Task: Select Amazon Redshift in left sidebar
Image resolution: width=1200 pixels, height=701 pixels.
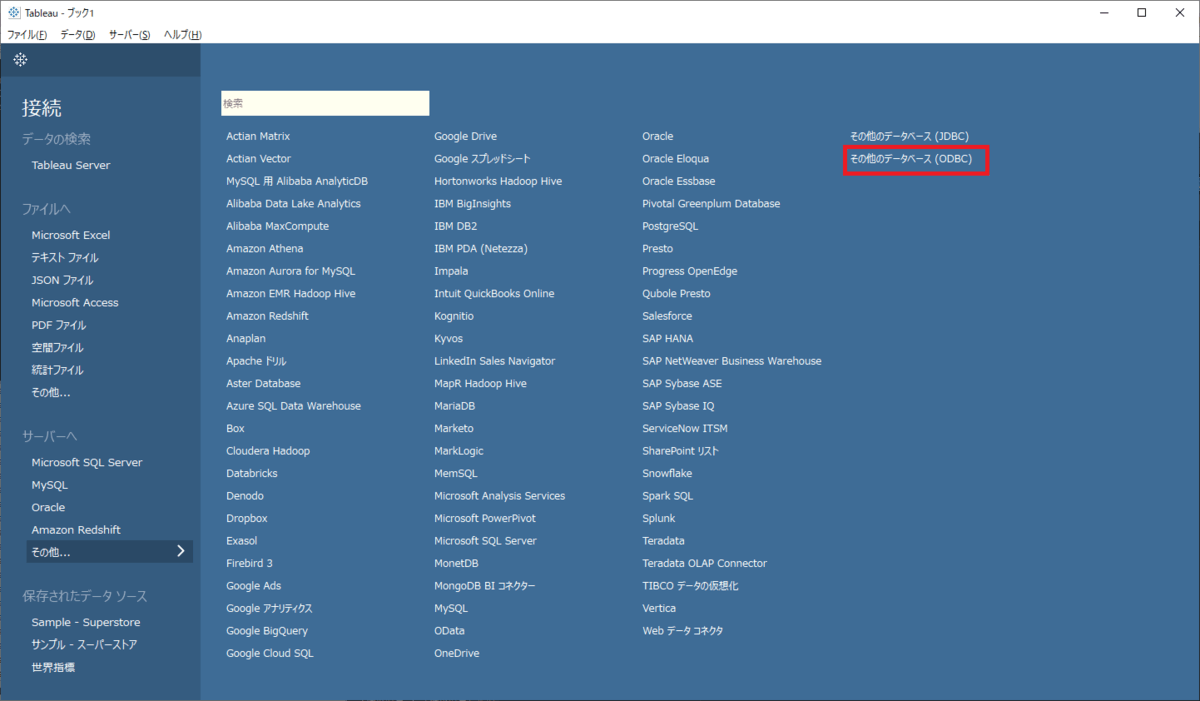Action: [x=76, y=530]
